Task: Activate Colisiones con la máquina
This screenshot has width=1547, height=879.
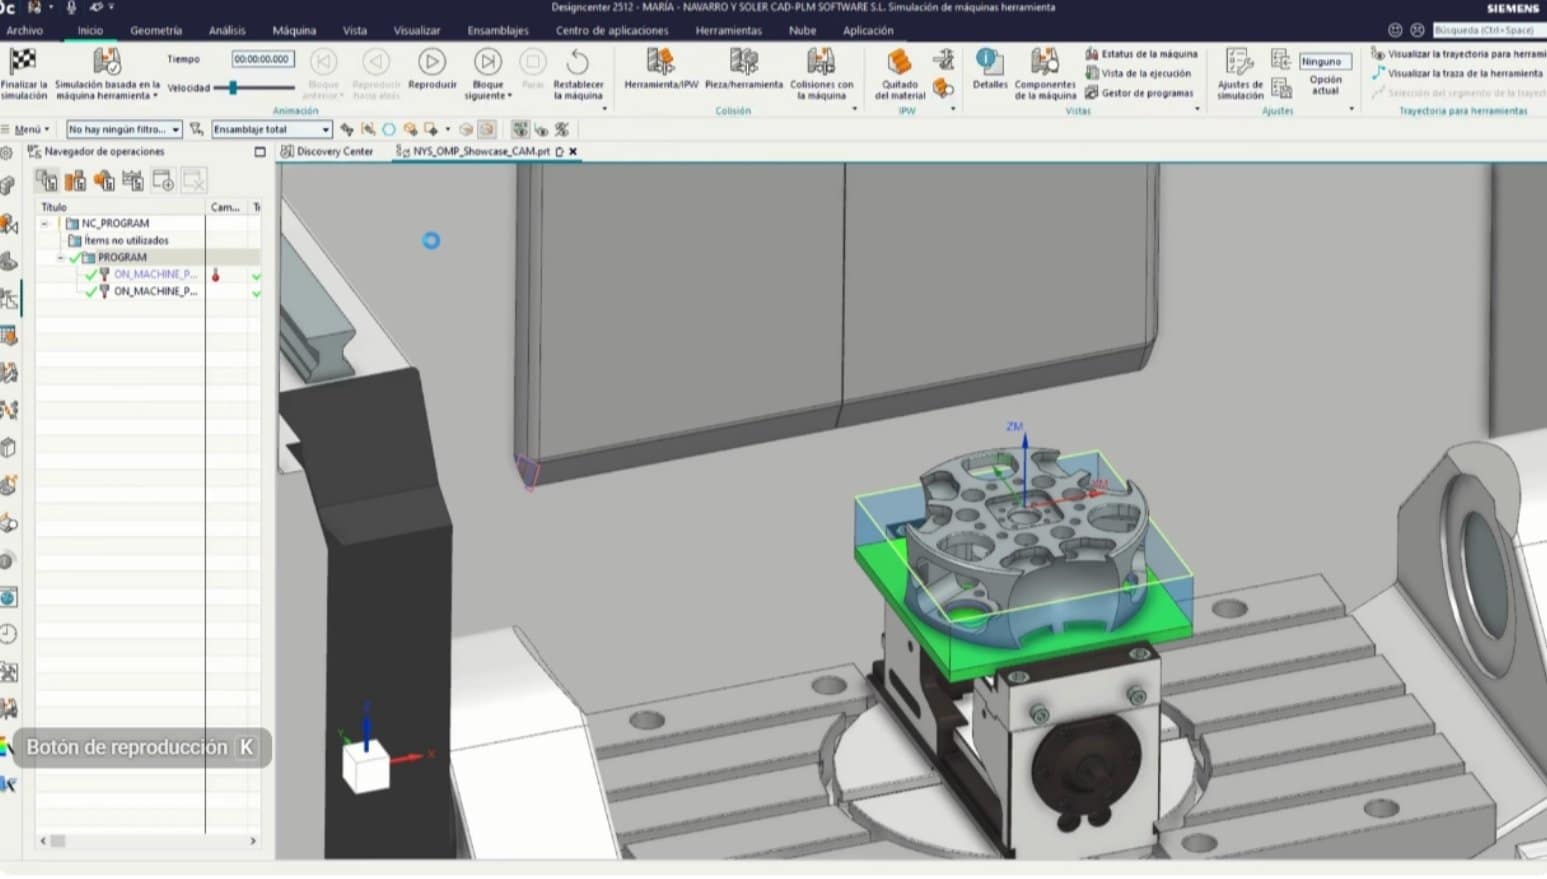Action: click(820, 68)
